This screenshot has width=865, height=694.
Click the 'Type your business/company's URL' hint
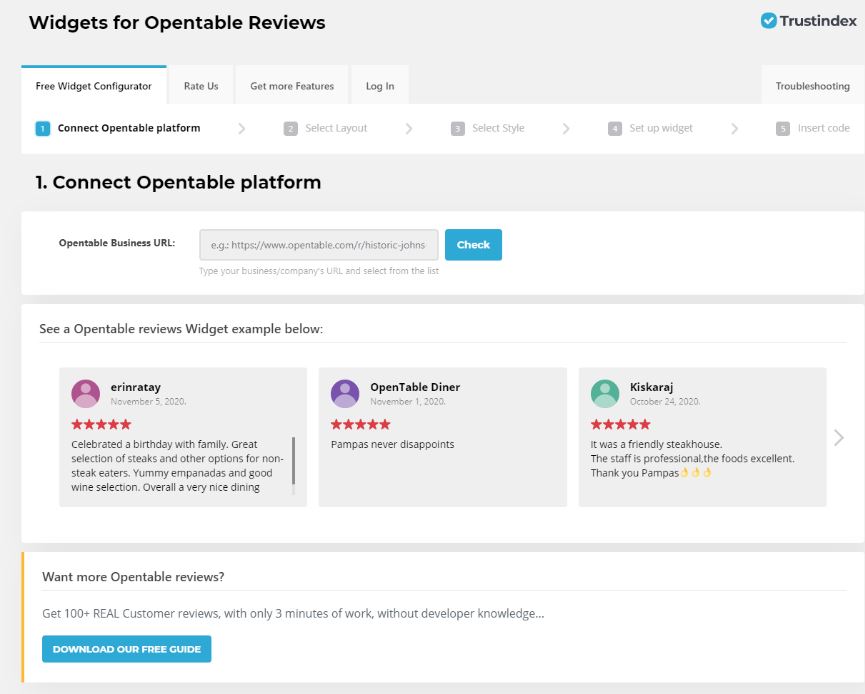[x=319, y=271]
